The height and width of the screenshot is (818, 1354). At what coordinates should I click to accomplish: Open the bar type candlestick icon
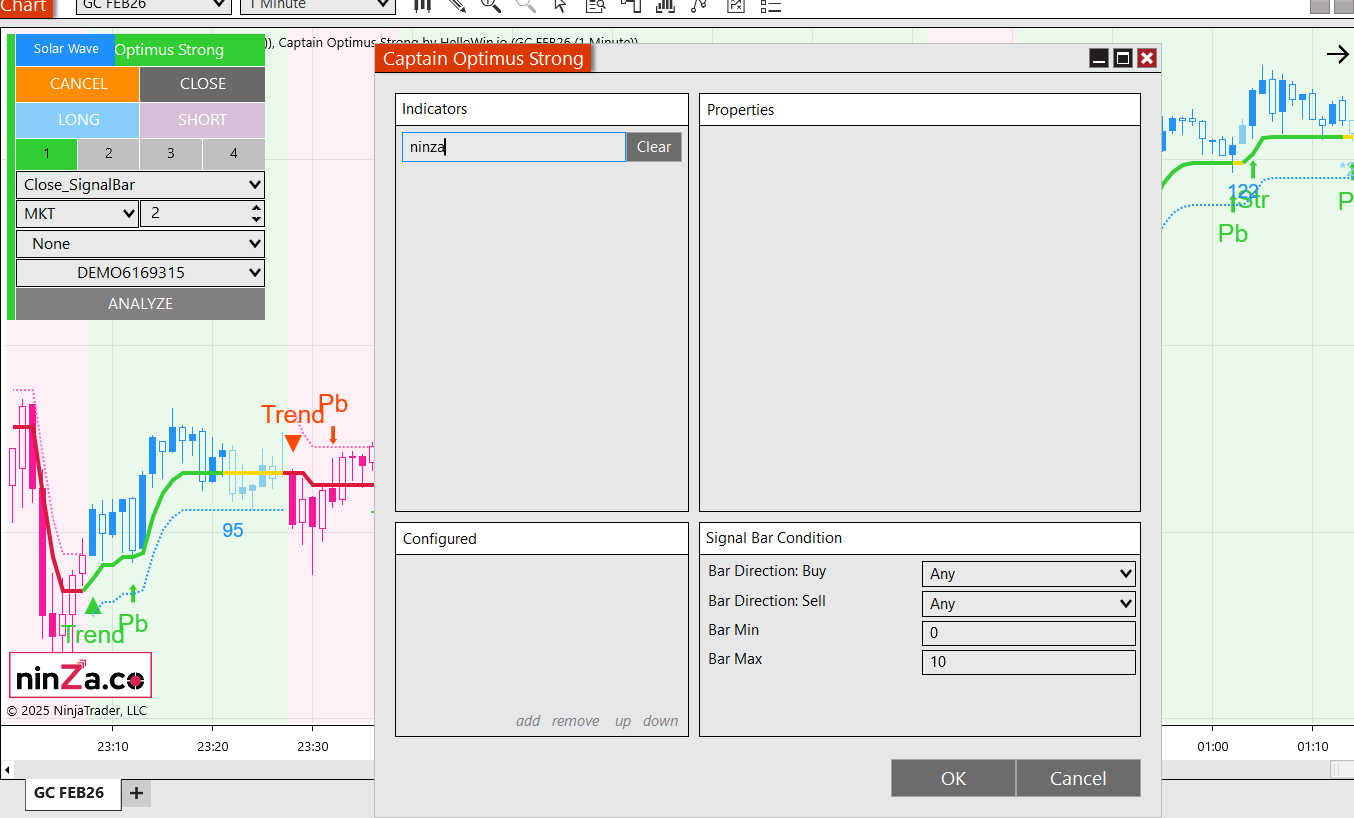pyautogui.click(x=423, y=5)
